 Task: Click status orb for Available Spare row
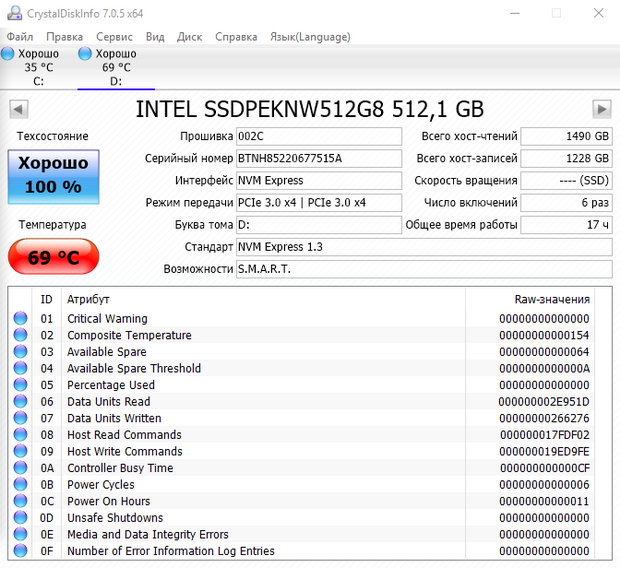(x=21, y=352)
